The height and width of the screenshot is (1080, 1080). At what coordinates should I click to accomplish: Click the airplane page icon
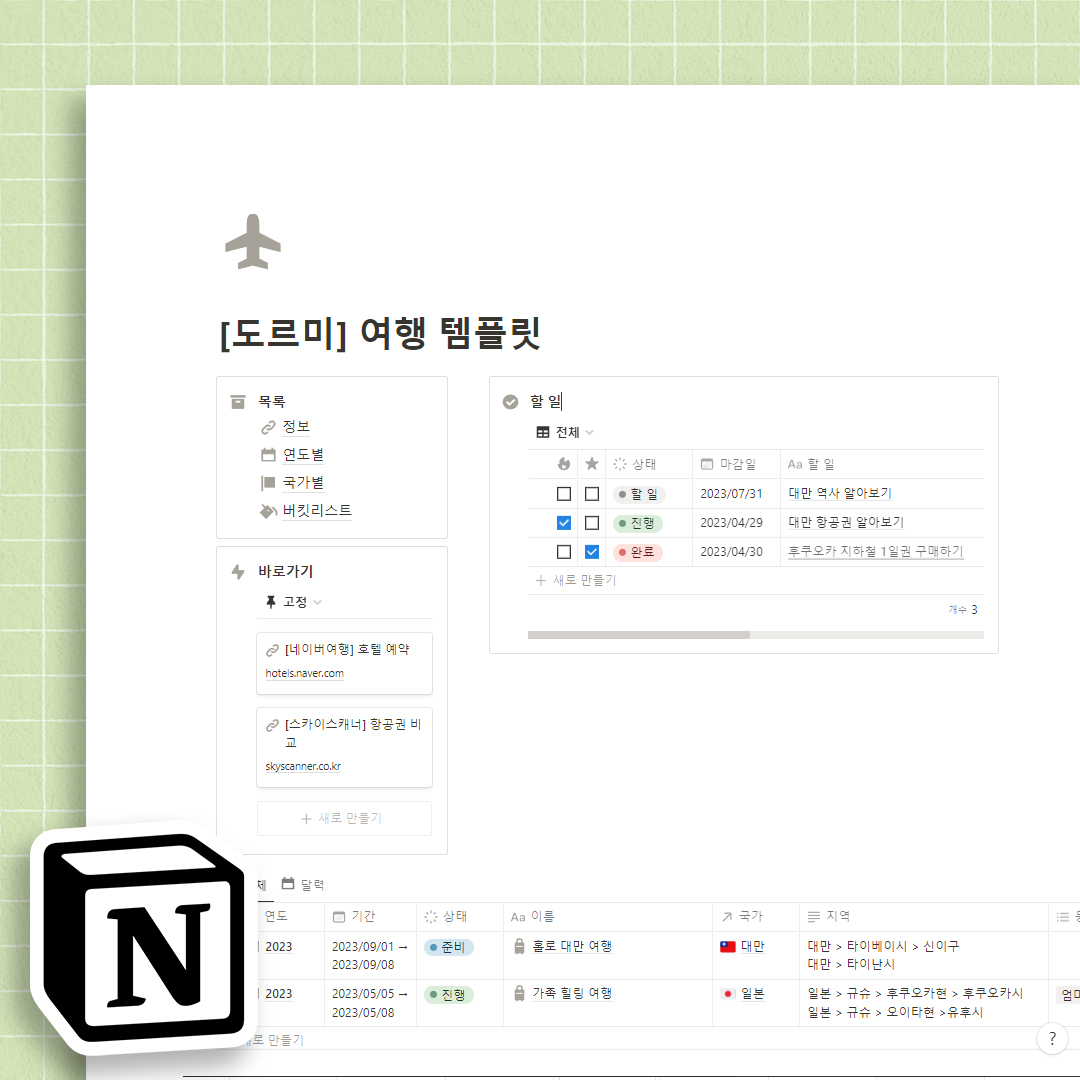[253, 242]
